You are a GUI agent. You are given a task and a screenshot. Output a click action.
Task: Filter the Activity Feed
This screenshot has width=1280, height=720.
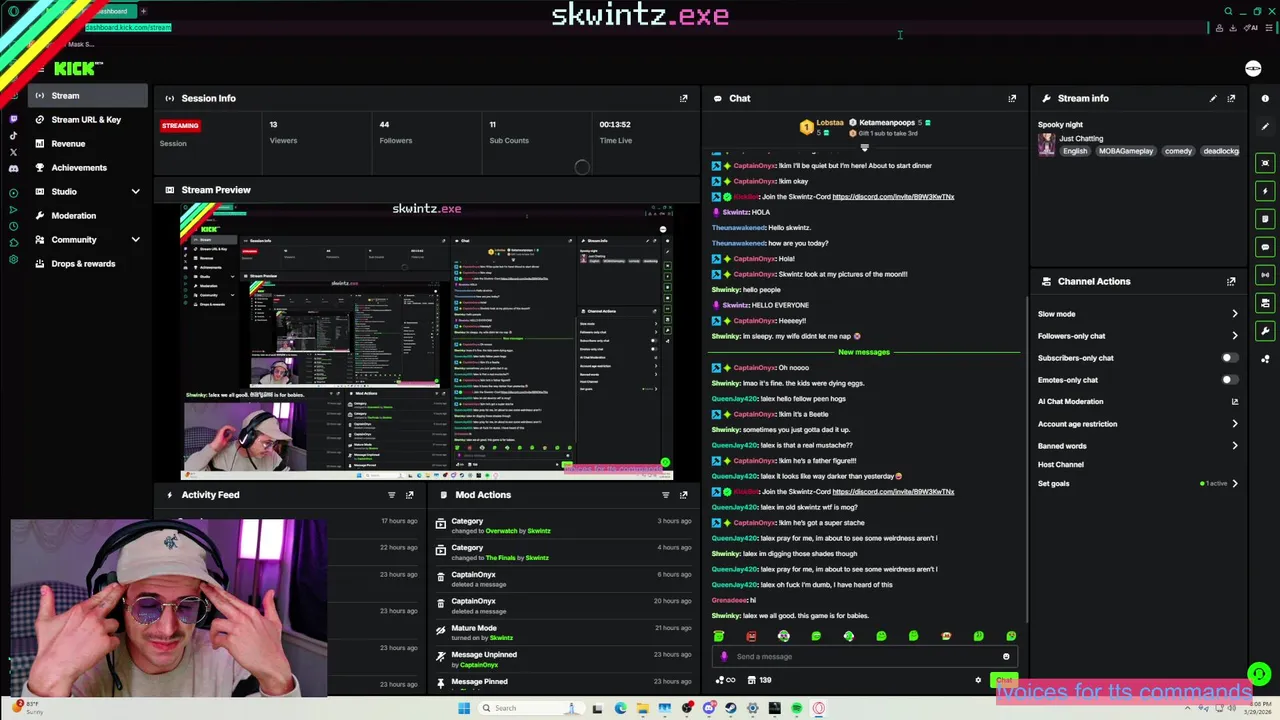coord(391,495)
